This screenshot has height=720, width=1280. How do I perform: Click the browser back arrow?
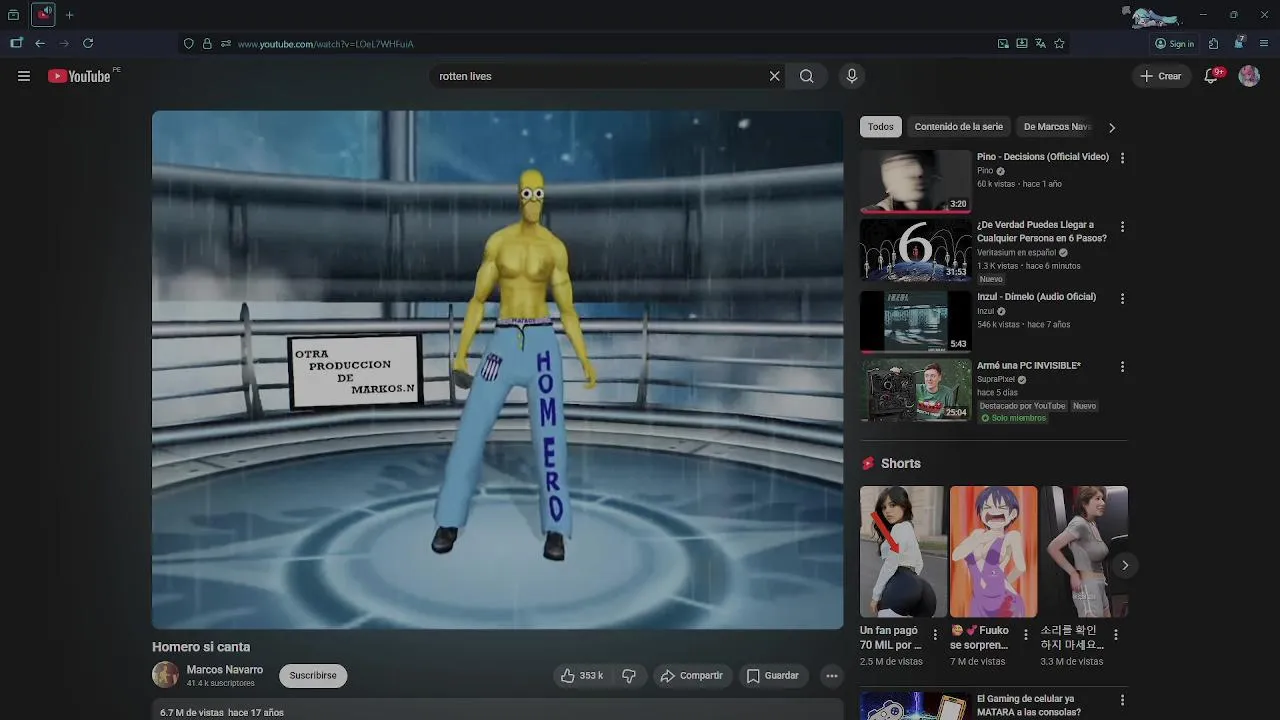point(40,43)
